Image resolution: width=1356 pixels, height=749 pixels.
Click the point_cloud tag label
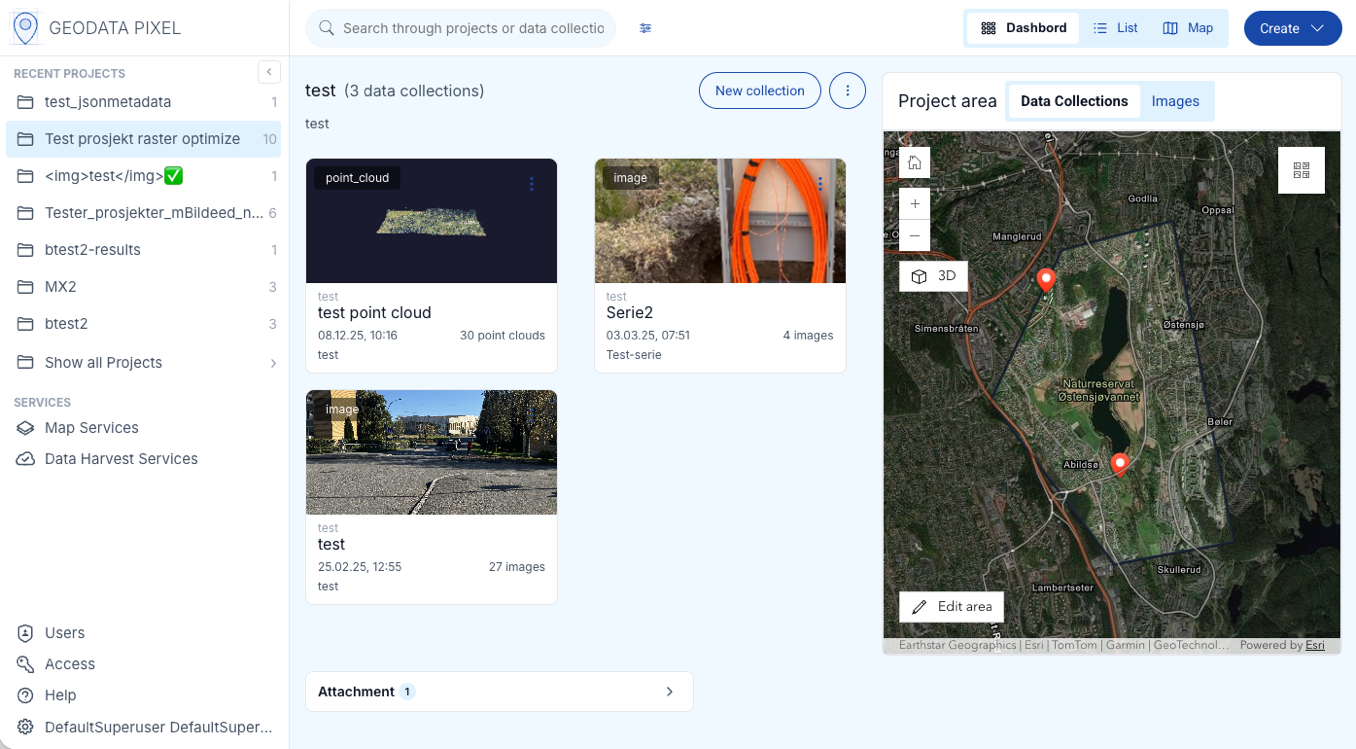tap(357, 178)
